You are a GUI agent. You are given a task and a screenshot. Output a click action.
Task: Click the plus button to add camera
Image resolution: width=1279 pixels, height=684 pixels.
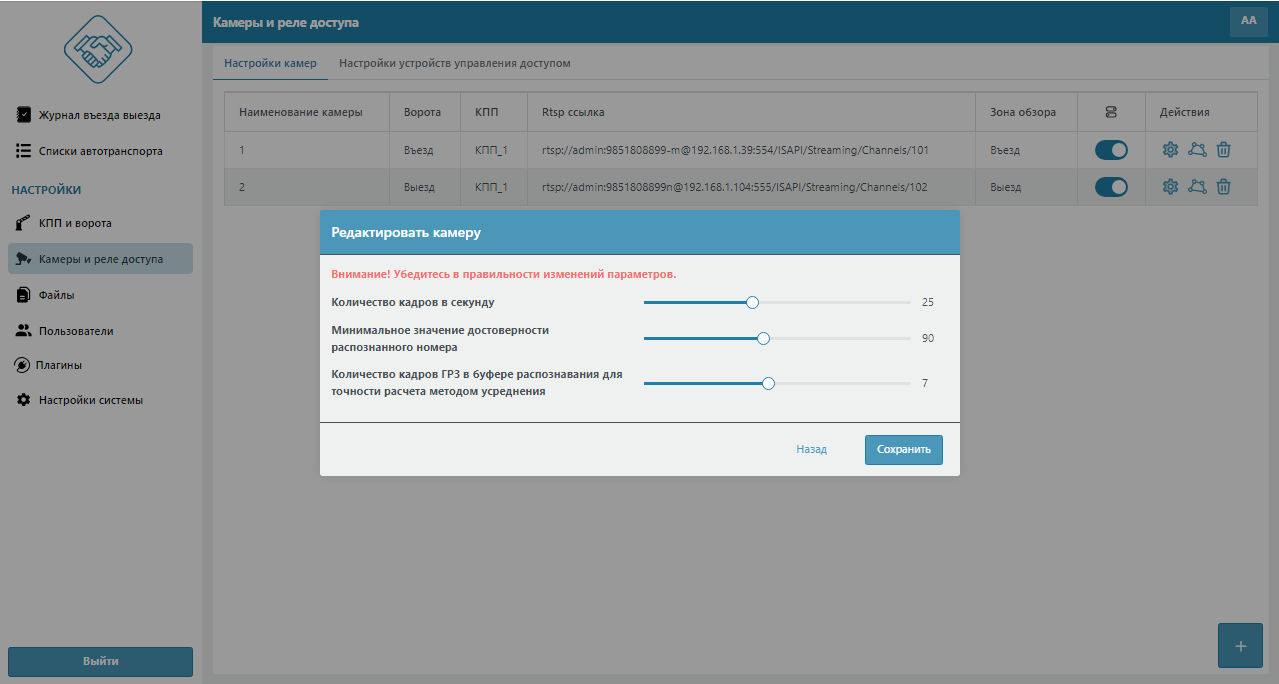pos(1240,646)
